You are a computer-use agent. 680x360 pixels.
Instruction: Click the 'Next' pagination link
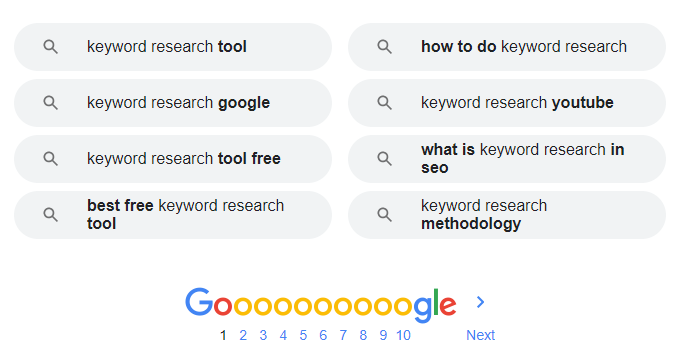click(481, 335)
